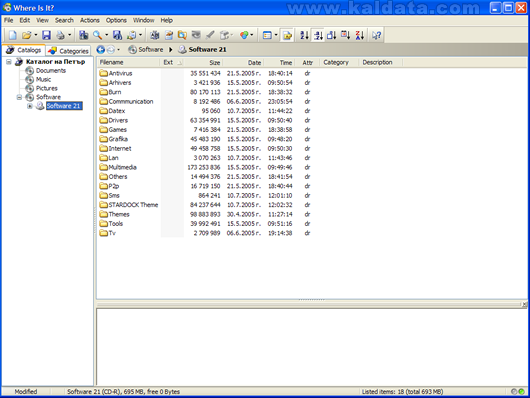
Task: Collapse the Software tree node
Action: [19, 97]
